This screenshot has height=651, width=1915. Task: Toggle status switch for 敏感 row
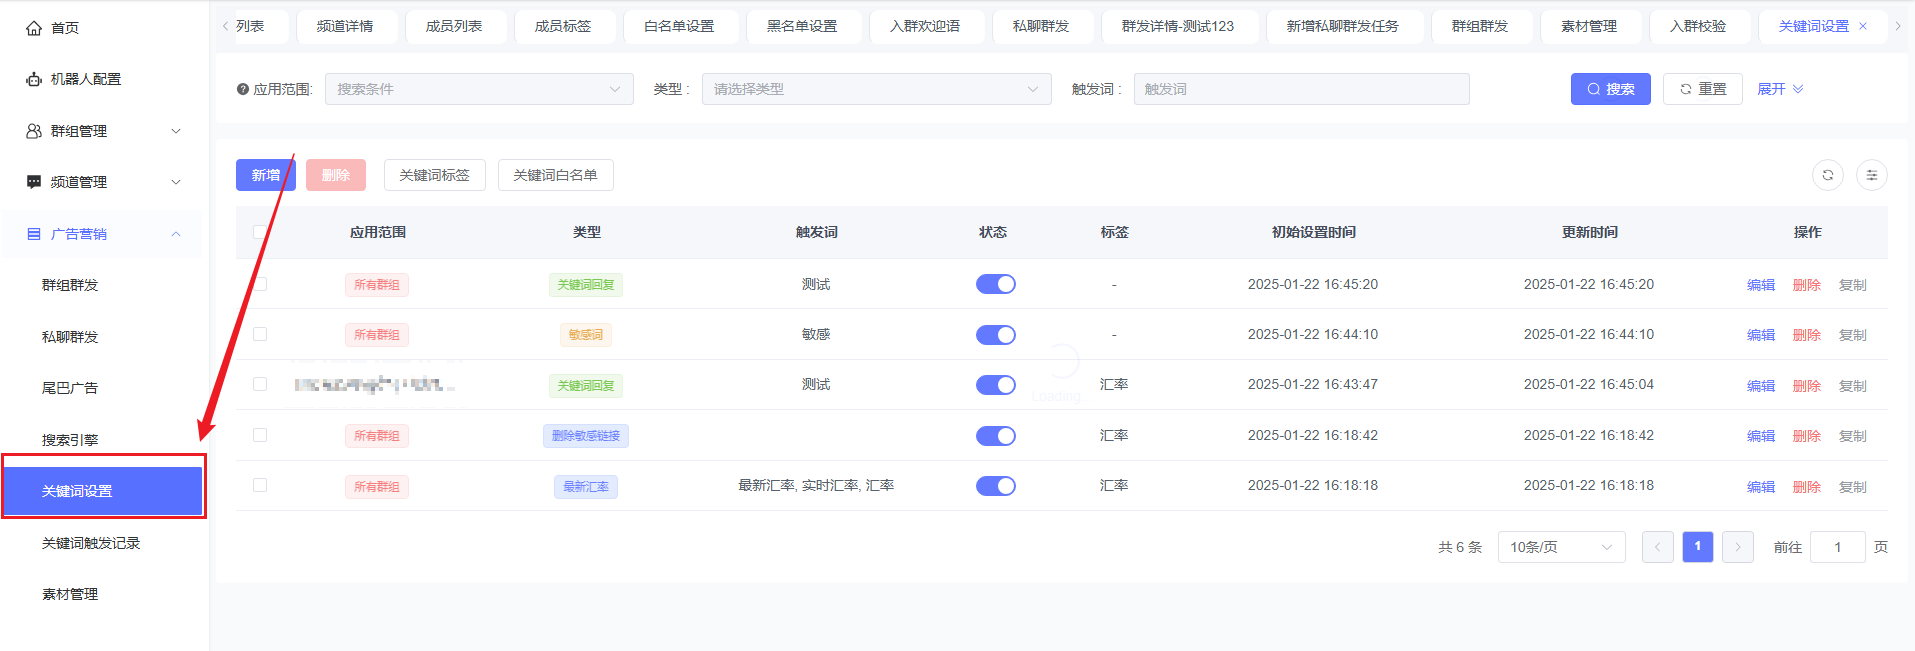point(995,335)
